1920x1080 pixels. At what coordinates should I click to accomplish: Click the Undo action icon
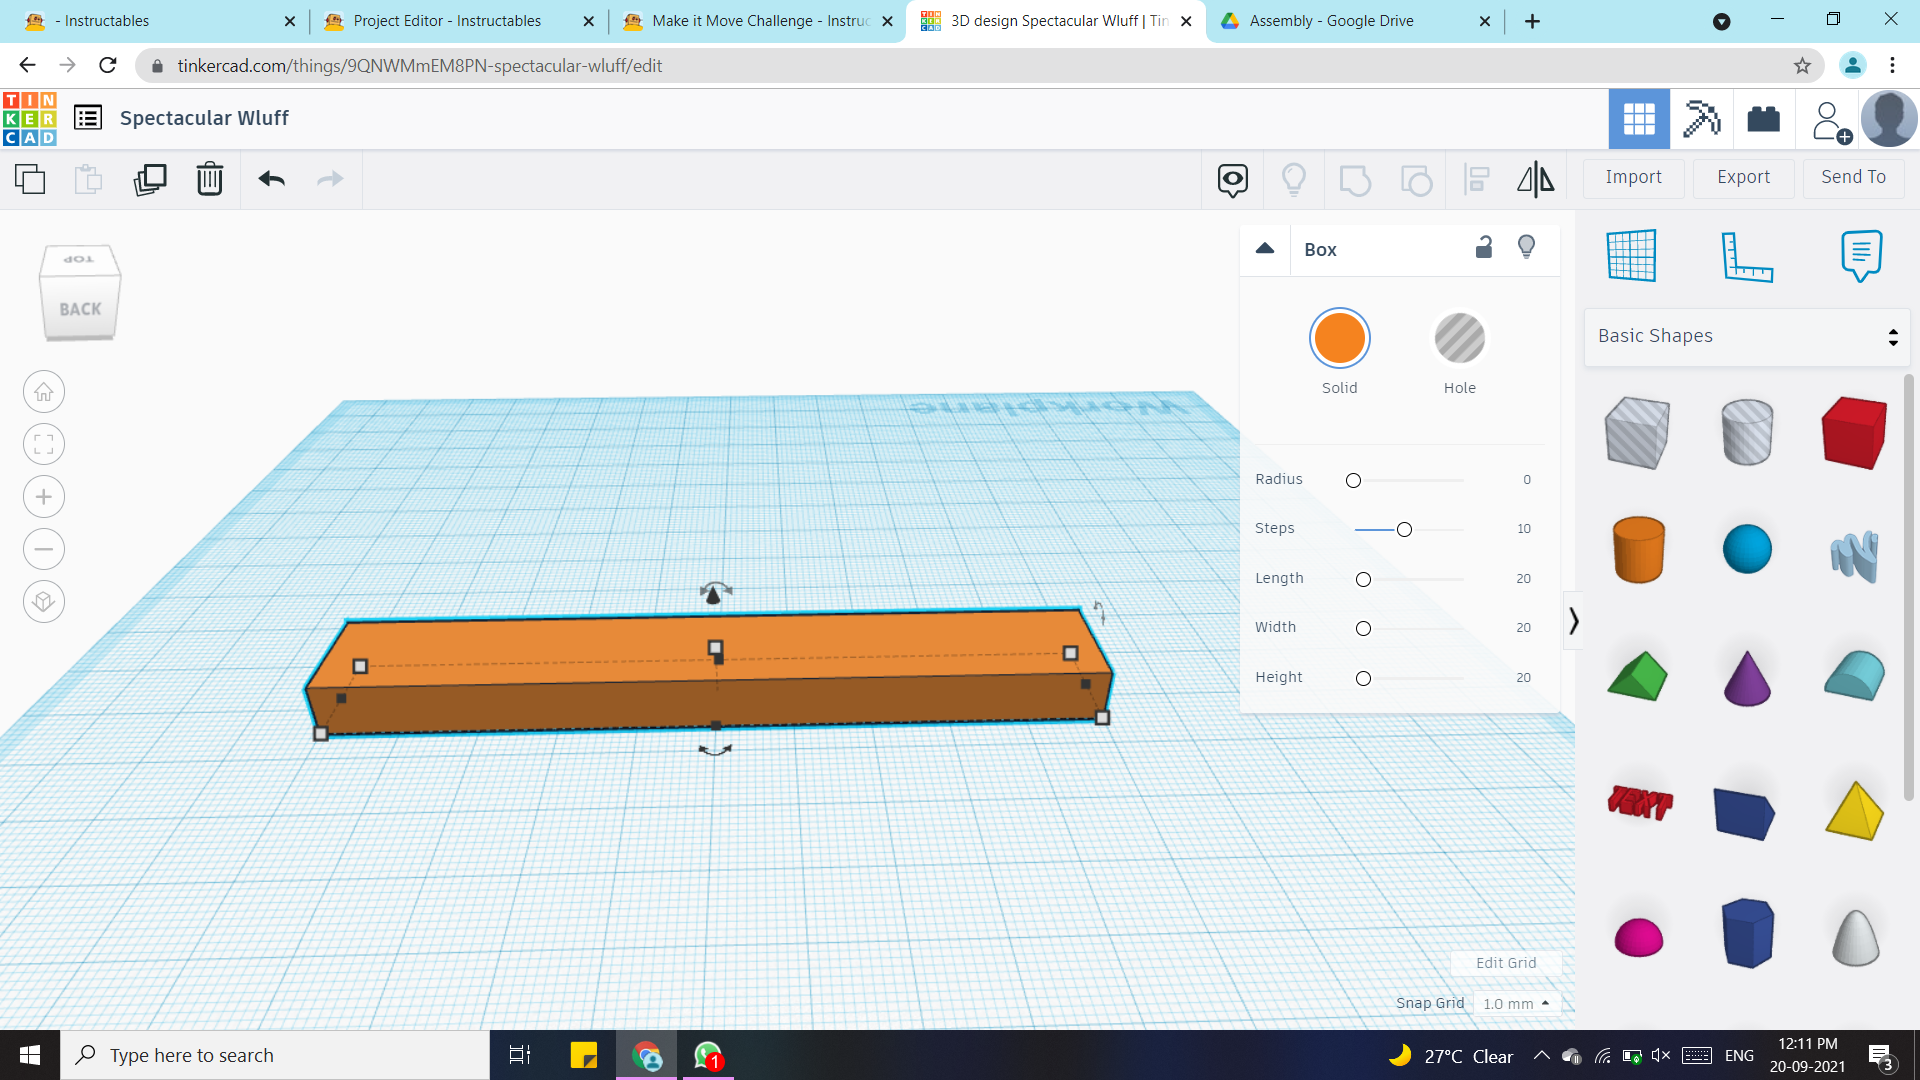point(270,177)
